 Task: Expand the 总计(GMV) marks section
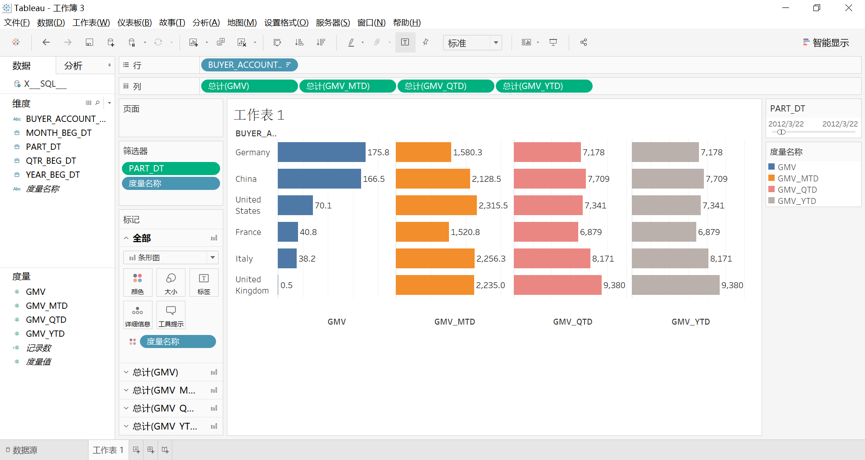click(x=126, y=372)
